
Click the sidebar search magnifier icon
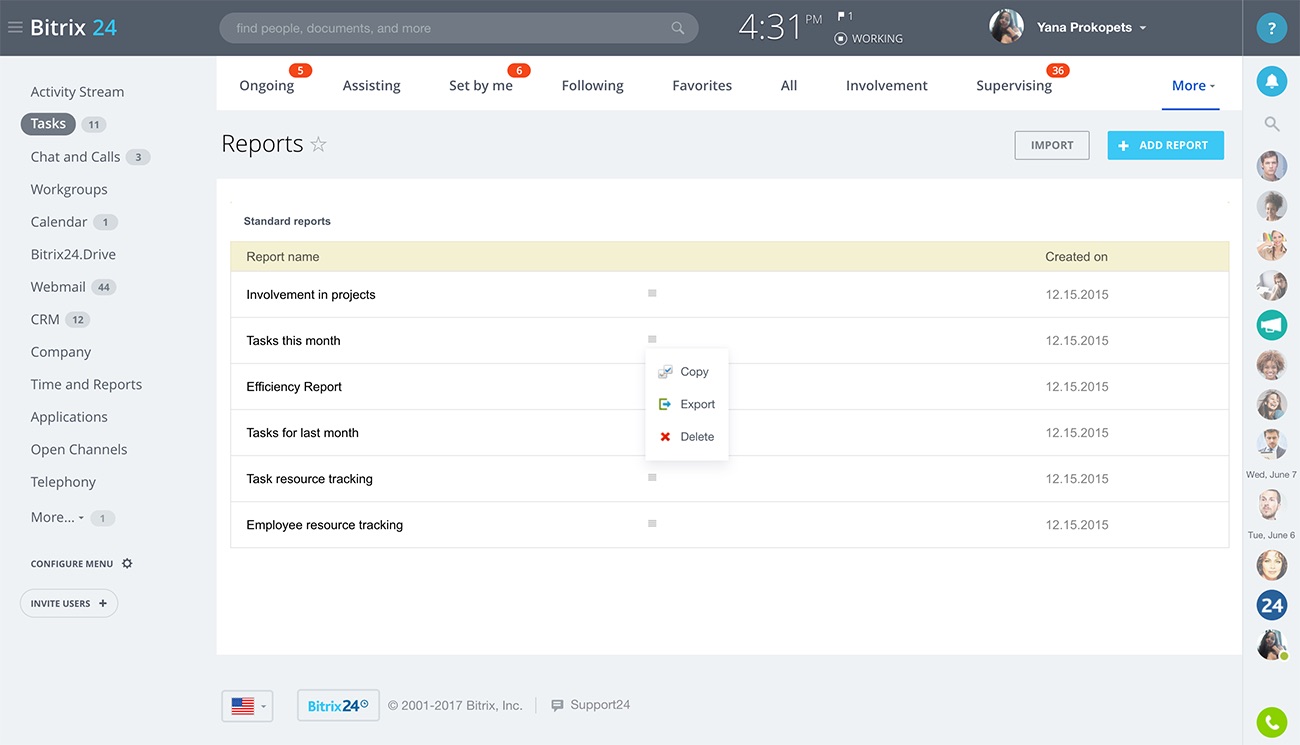coord(1271,124)
